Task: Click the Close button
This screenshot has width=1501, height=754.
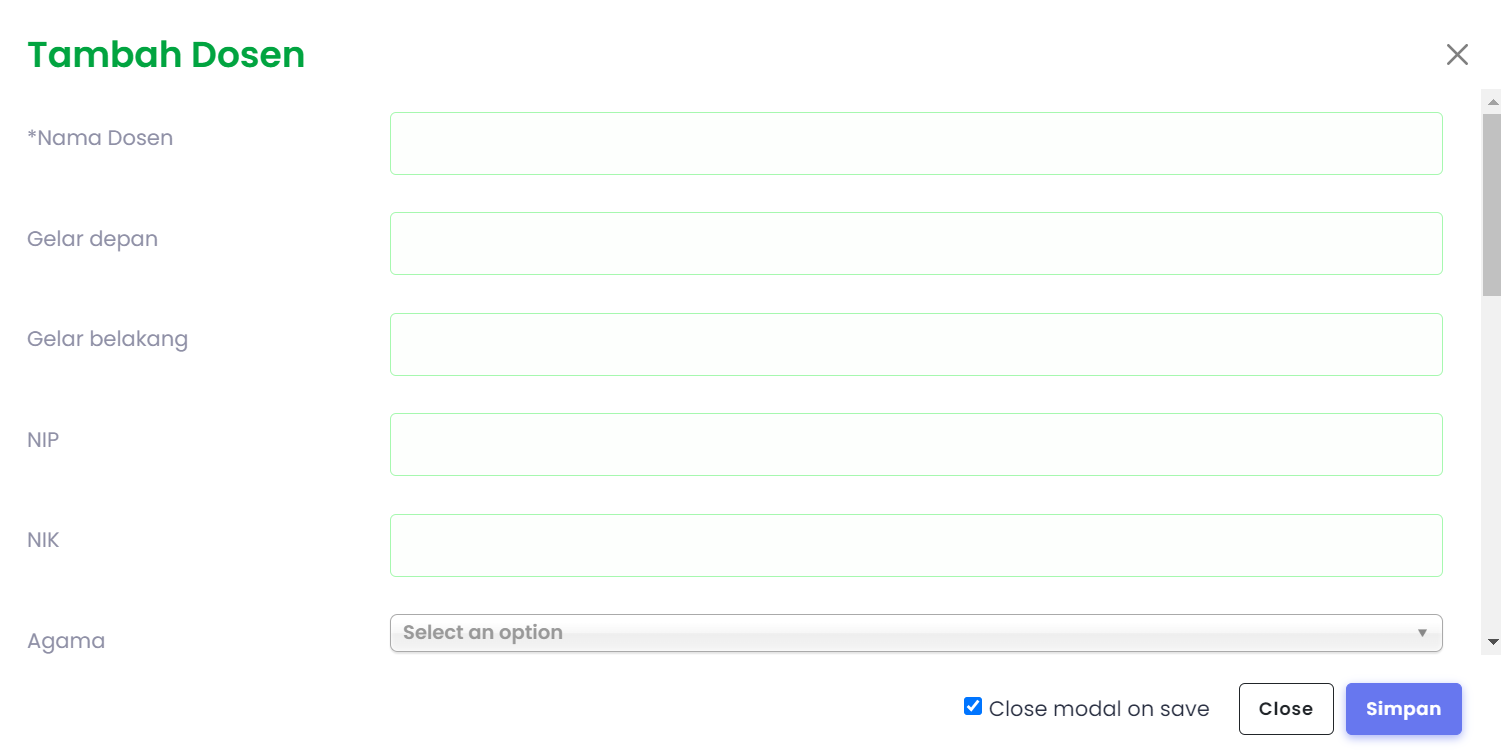Action: tap(1286, 709)
